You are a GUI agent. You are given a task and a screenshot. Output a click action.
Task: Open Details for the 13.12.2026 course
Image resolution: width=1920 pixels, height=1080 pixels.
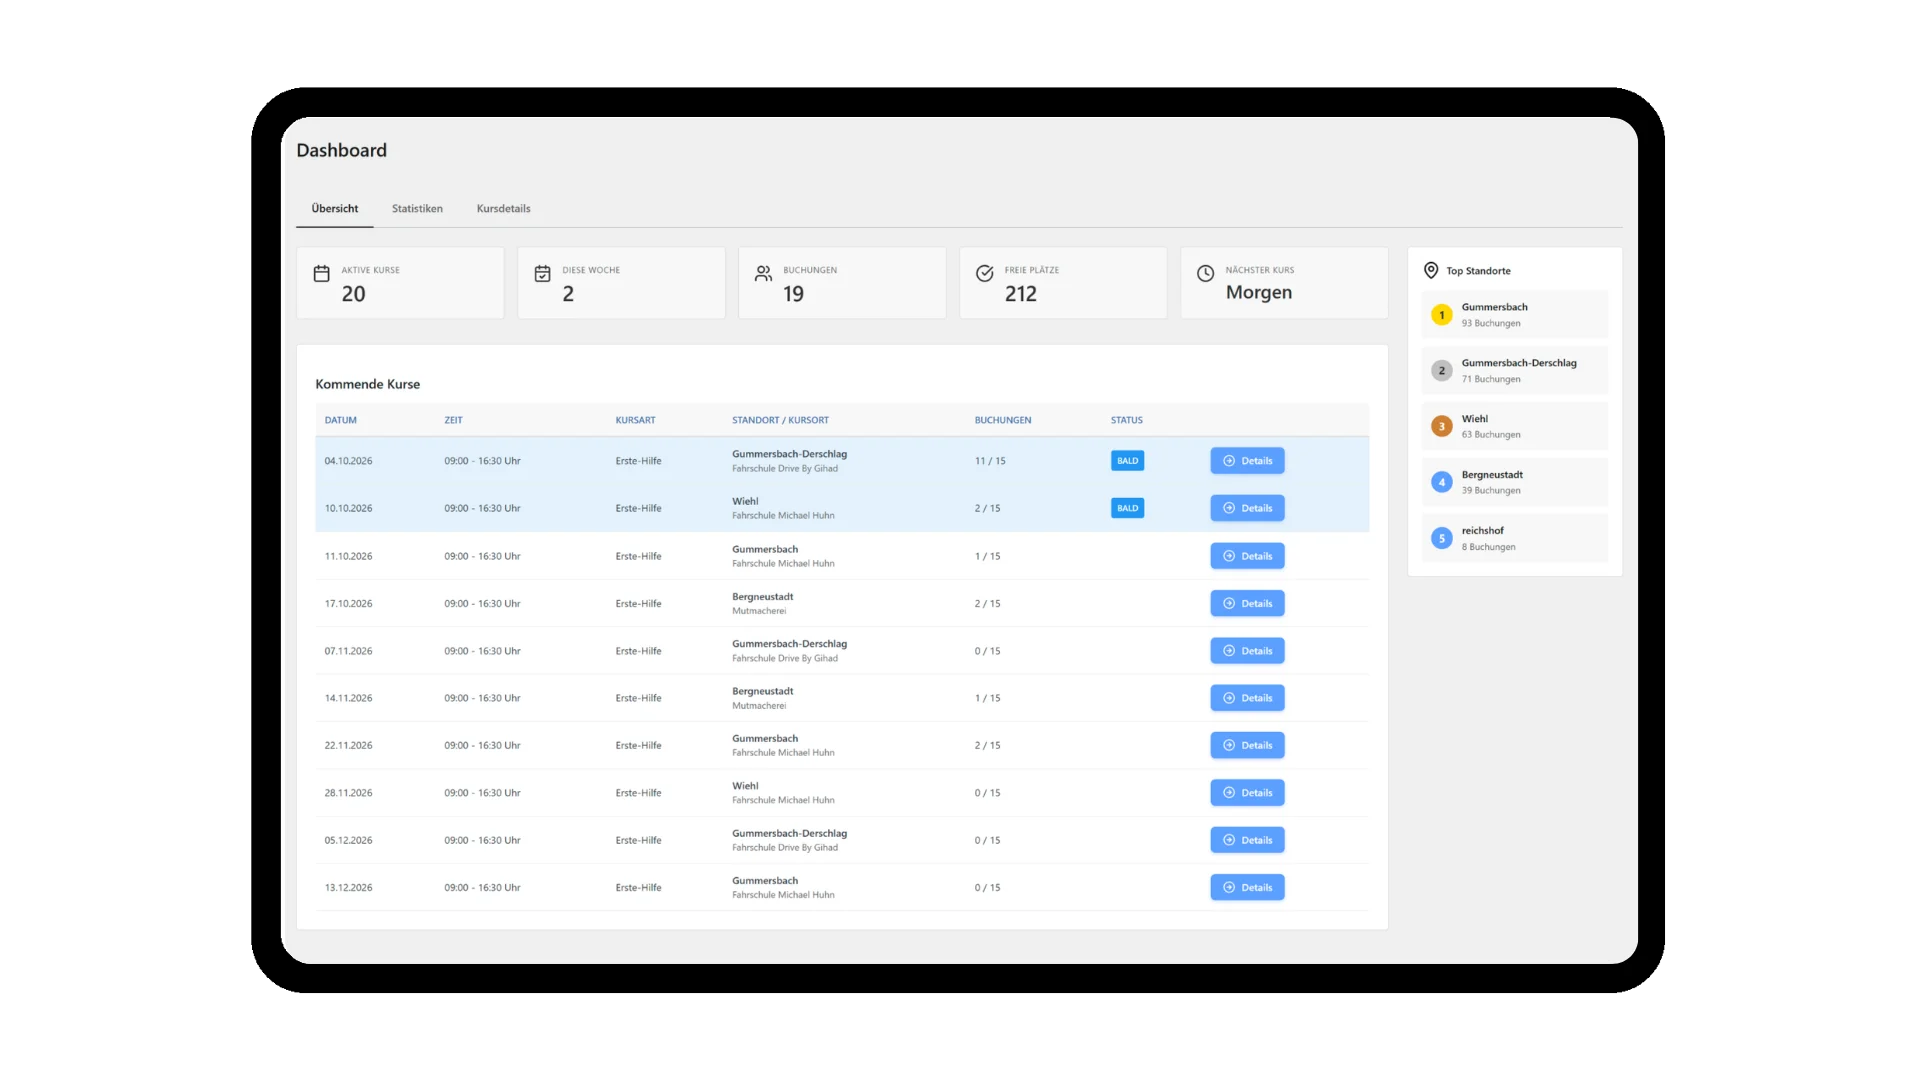[1247, 887]
